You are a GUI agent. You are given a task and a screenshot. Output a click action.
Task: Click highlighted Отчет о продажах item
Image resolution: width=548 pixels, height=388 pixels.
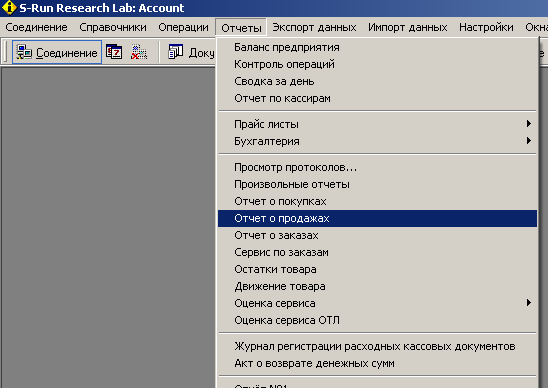[x=377, y=218]
